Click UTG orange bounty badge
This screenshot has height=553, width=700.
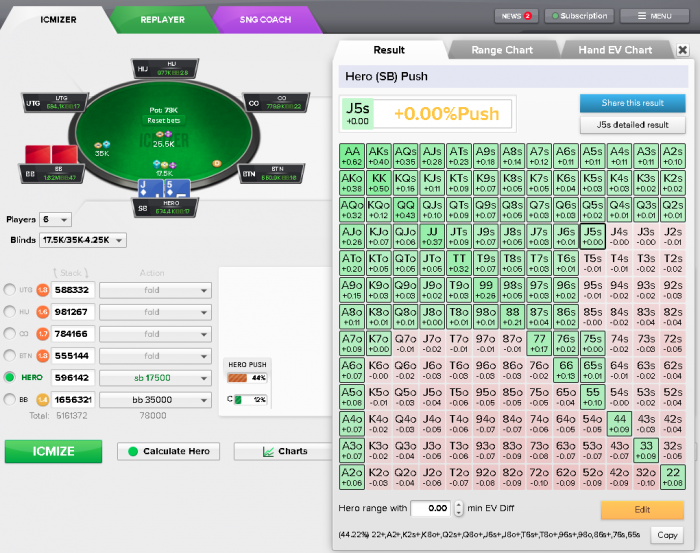pyautogui.click(x=42, y=290)
